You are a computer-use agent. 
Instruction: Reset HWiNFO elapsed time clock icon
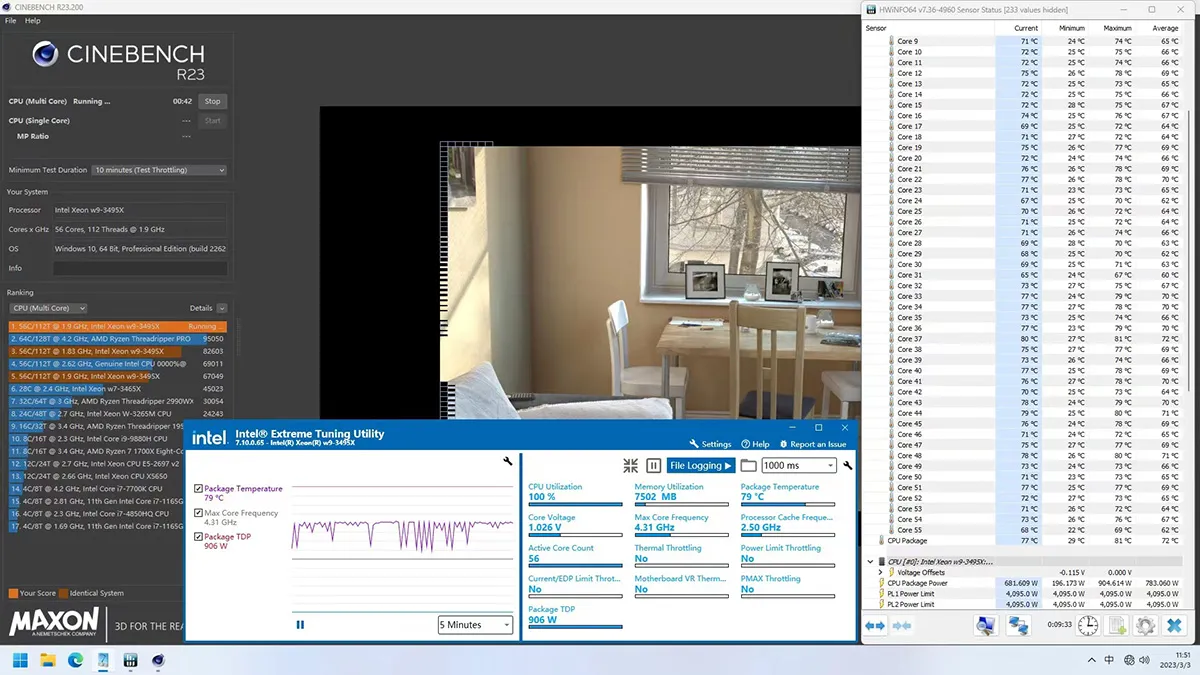coord(1088,625)
